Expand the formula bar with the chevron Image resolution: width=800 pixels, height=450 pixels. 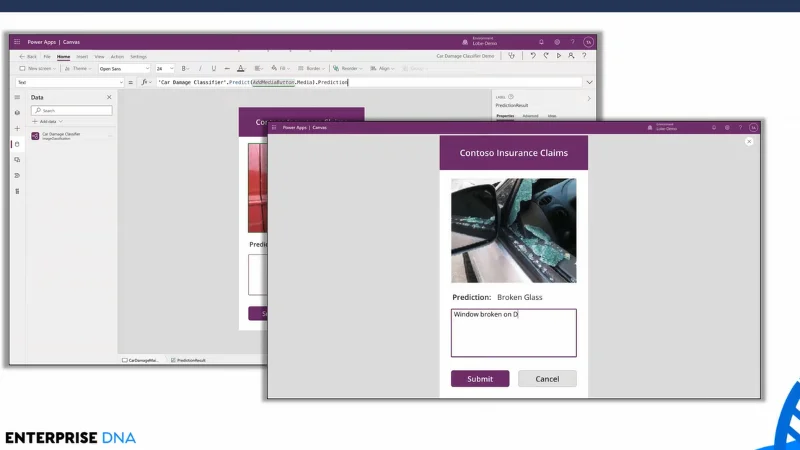(589, 82)
